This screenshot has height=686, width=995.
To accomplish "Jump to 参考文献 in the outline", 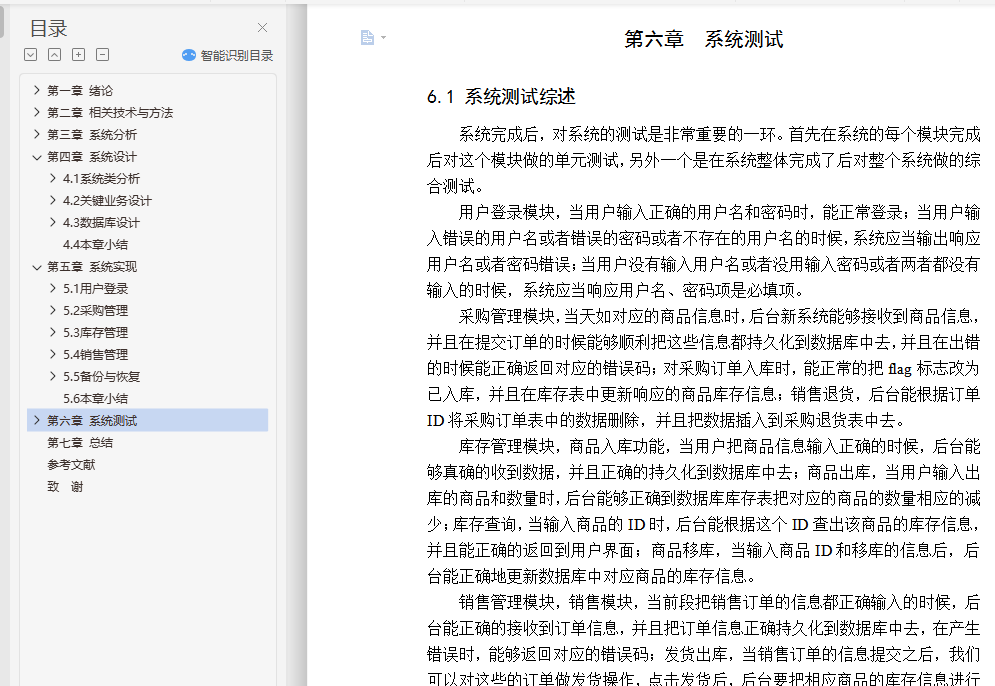I will (x=71, y=465).
